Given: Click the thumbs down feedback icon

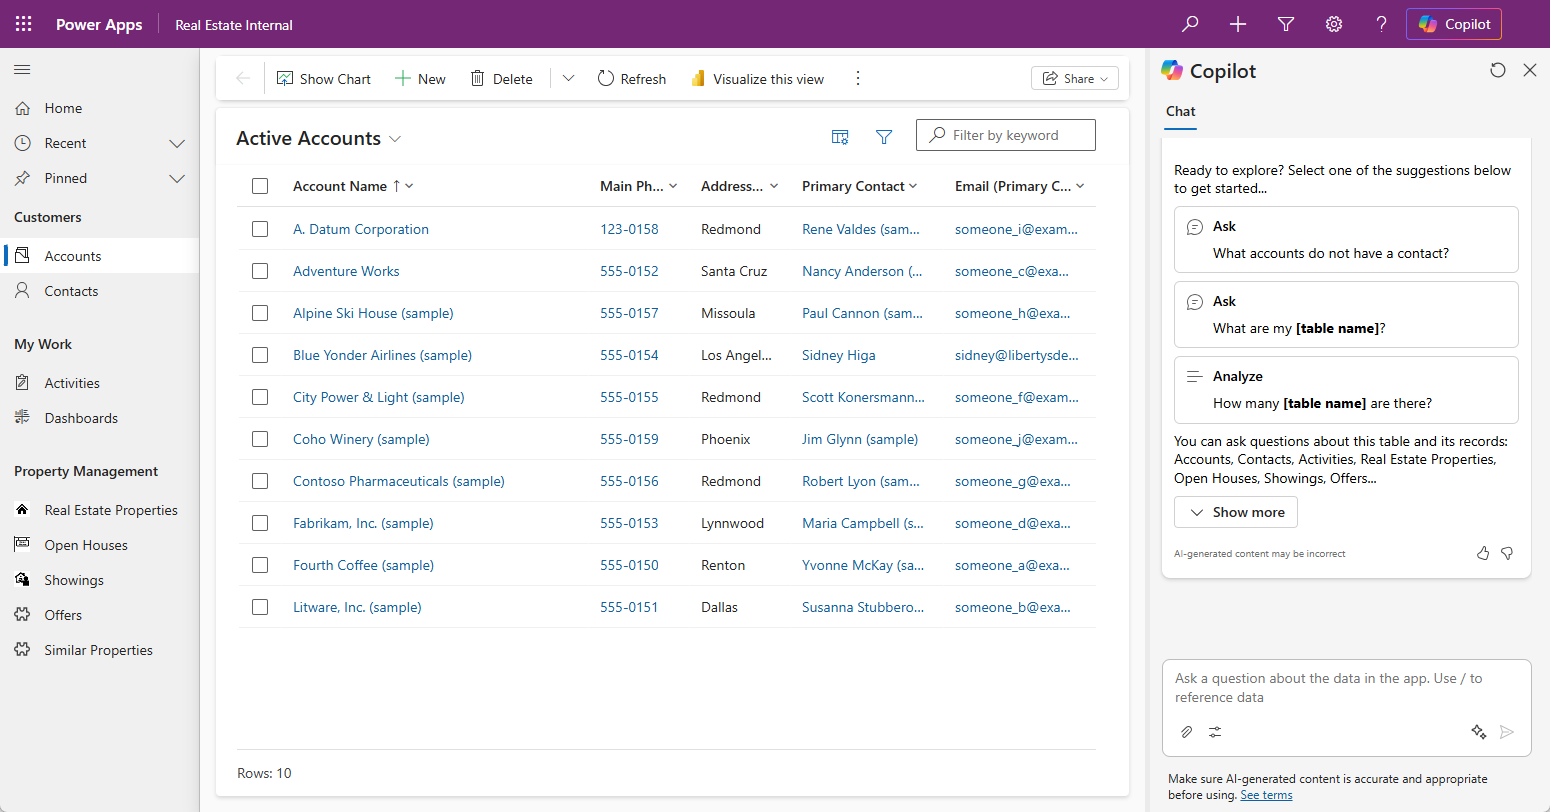Looking at the screenshot, I should pyautogui.click(x=1507, y=553).
